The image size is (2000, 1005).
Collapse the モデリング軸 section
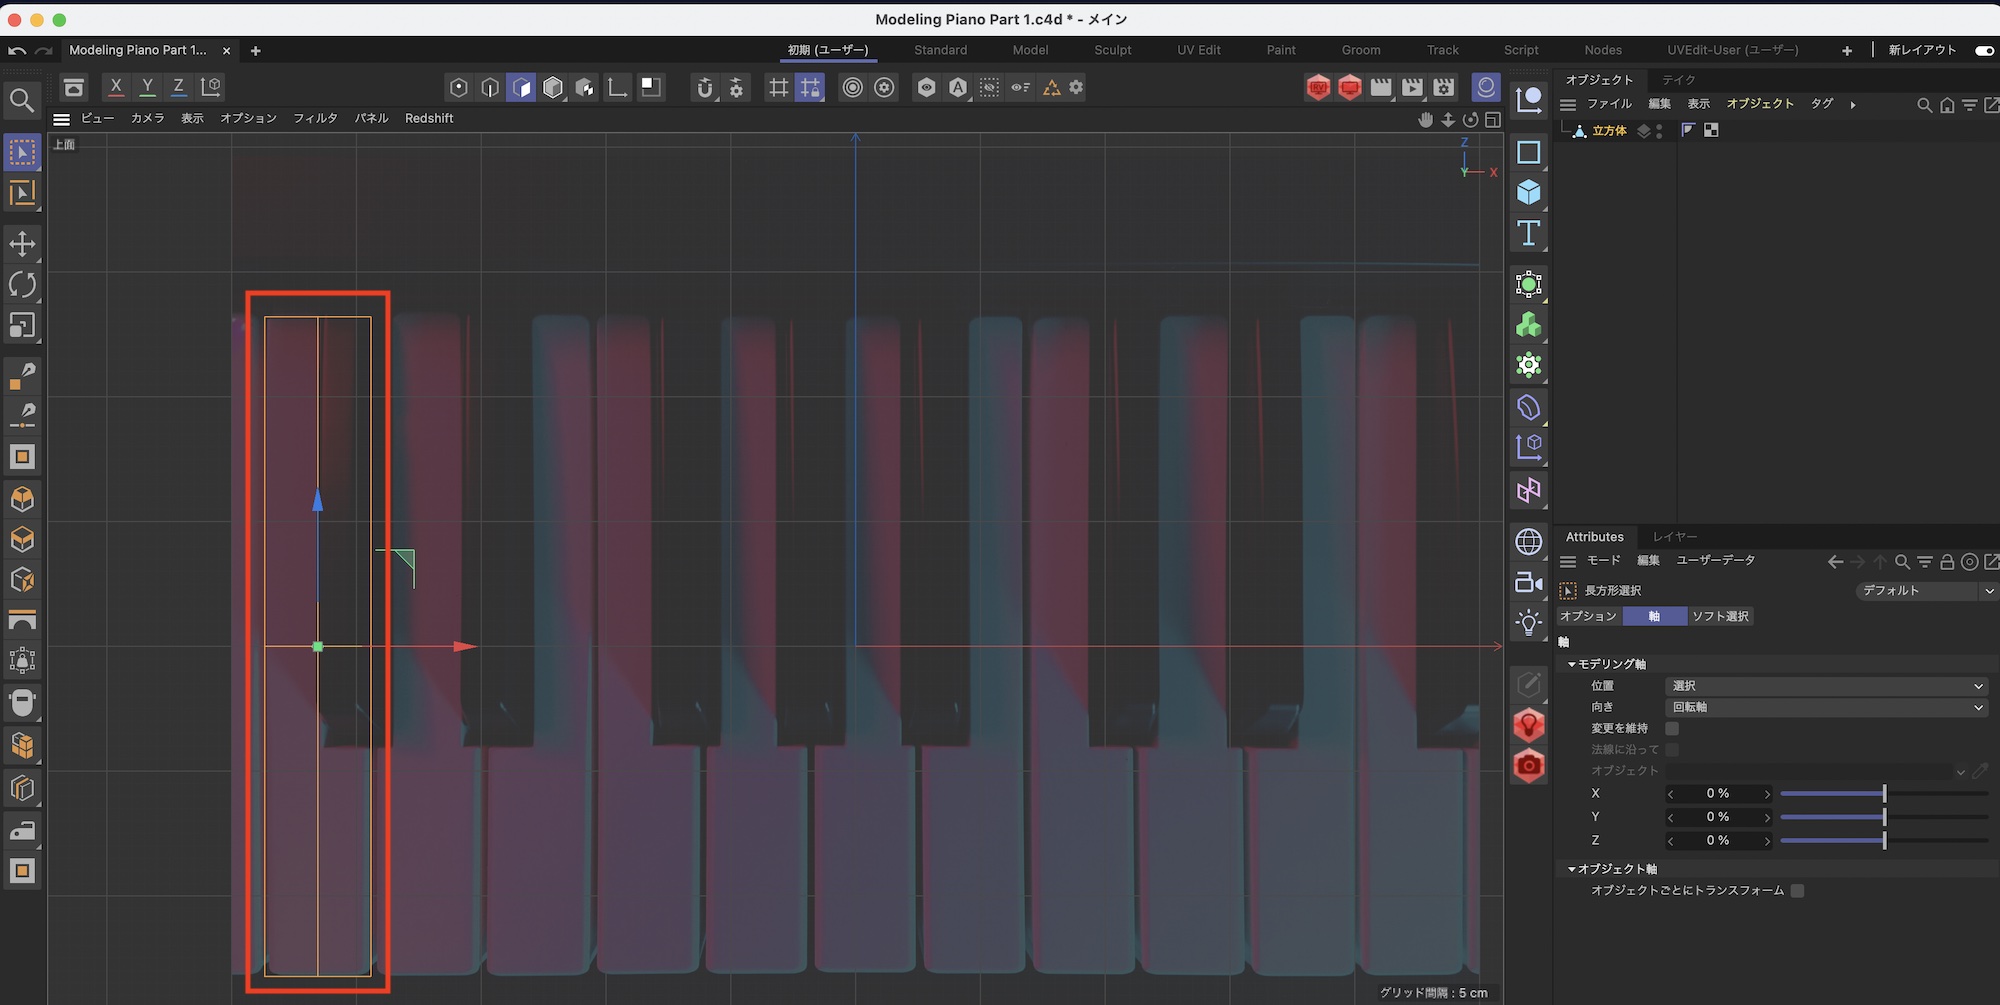pos(1572,664)
